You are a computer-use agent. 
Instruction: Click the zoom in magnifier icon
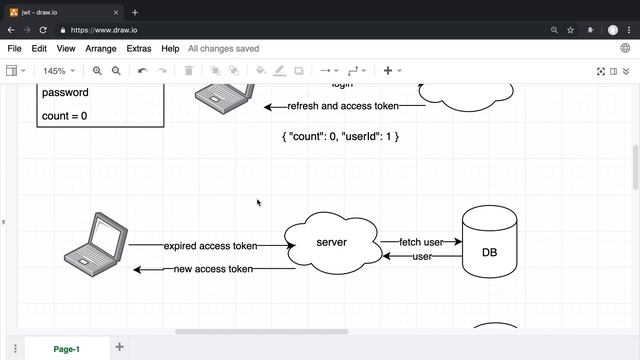coord(97,71)
